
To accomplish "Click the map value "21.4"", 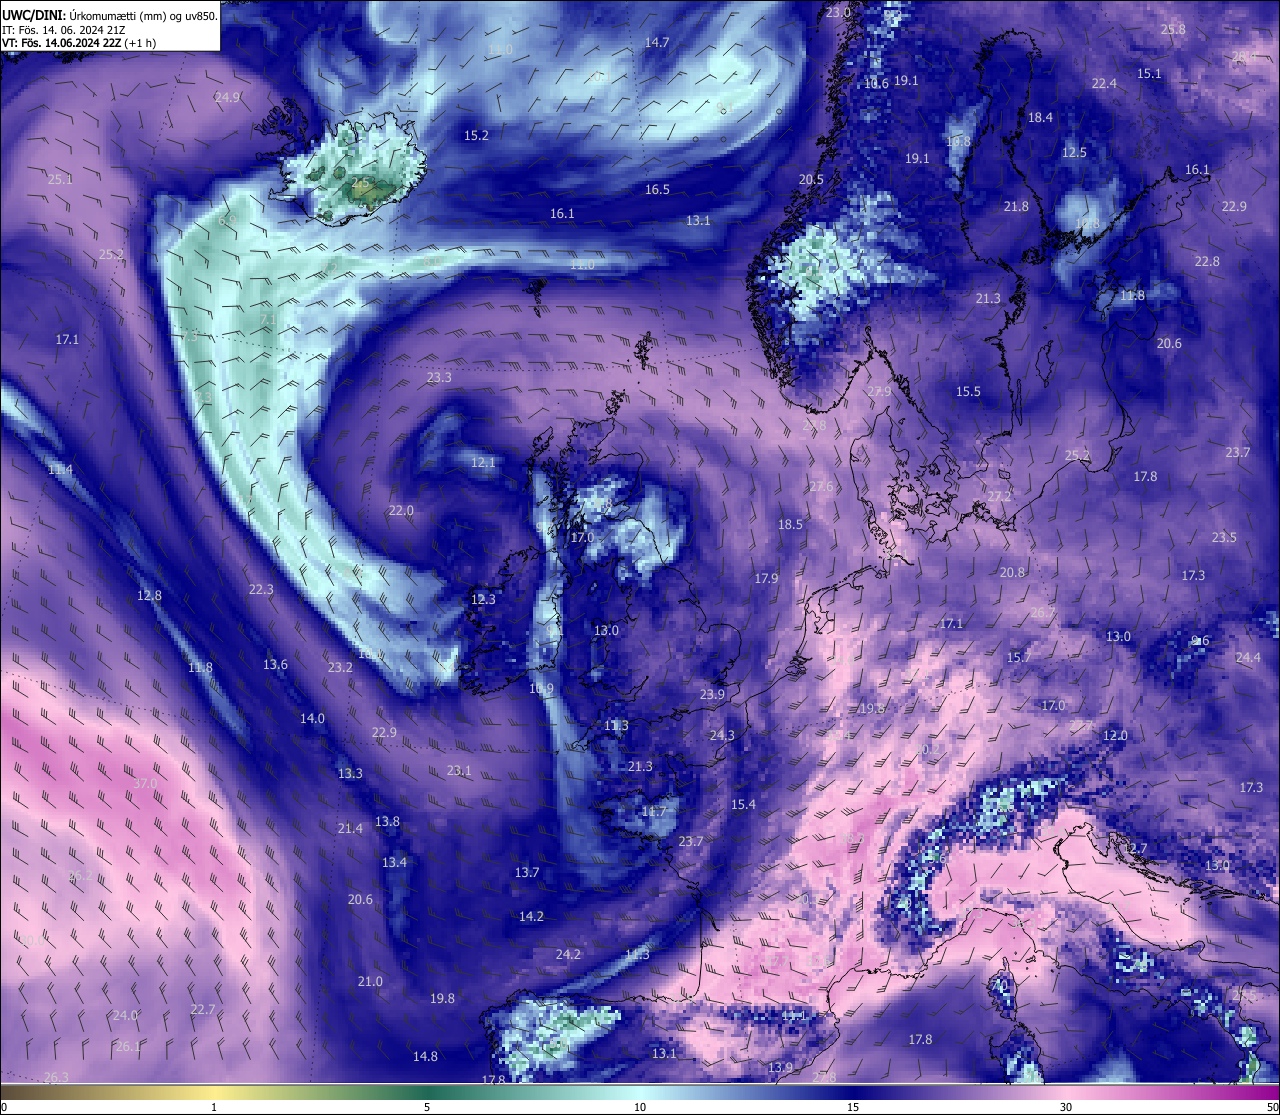I will 350,828.
